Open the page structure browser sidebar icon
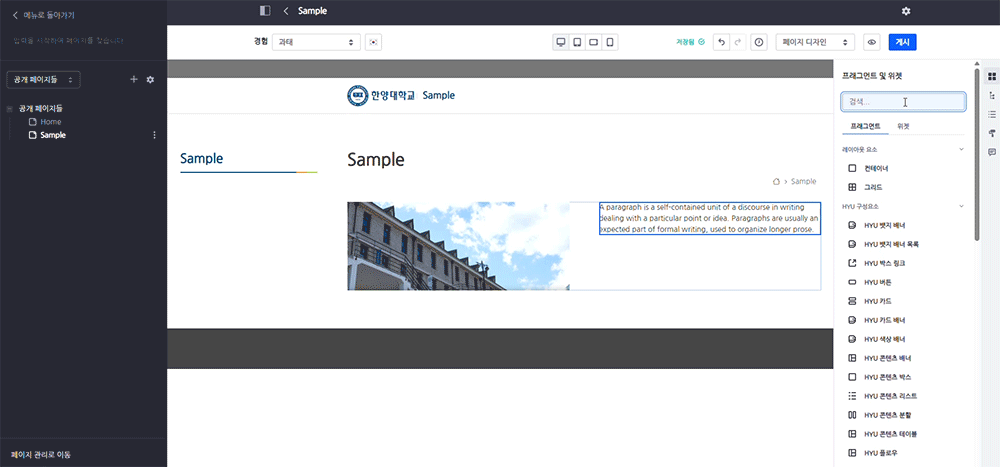Viewport: 1000px width, 467px height. pyautogui.click(x=991, y=95)
